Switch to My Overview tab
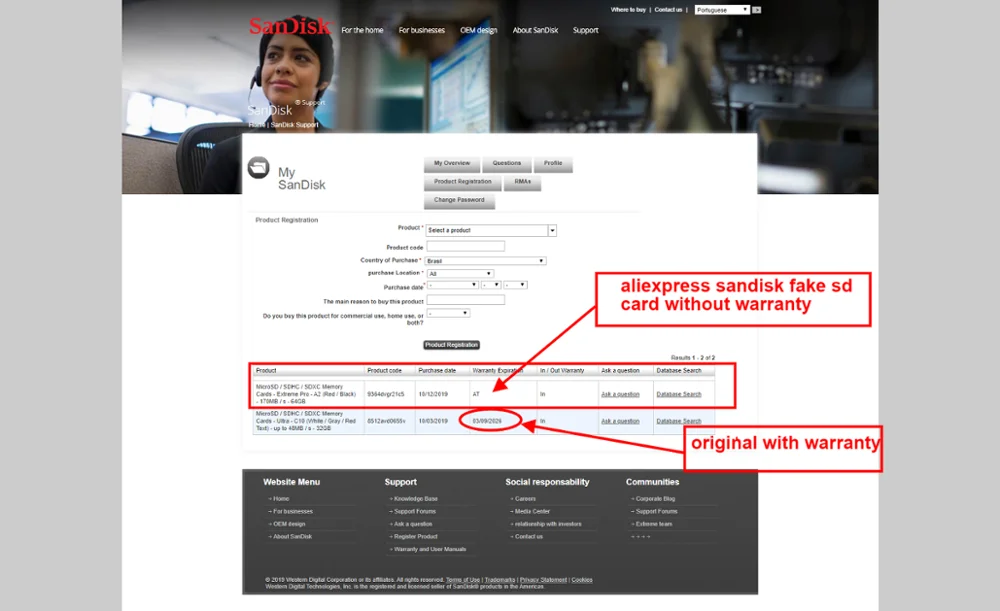The height and width of the screenshot is (611, 1000). (452, 164)
